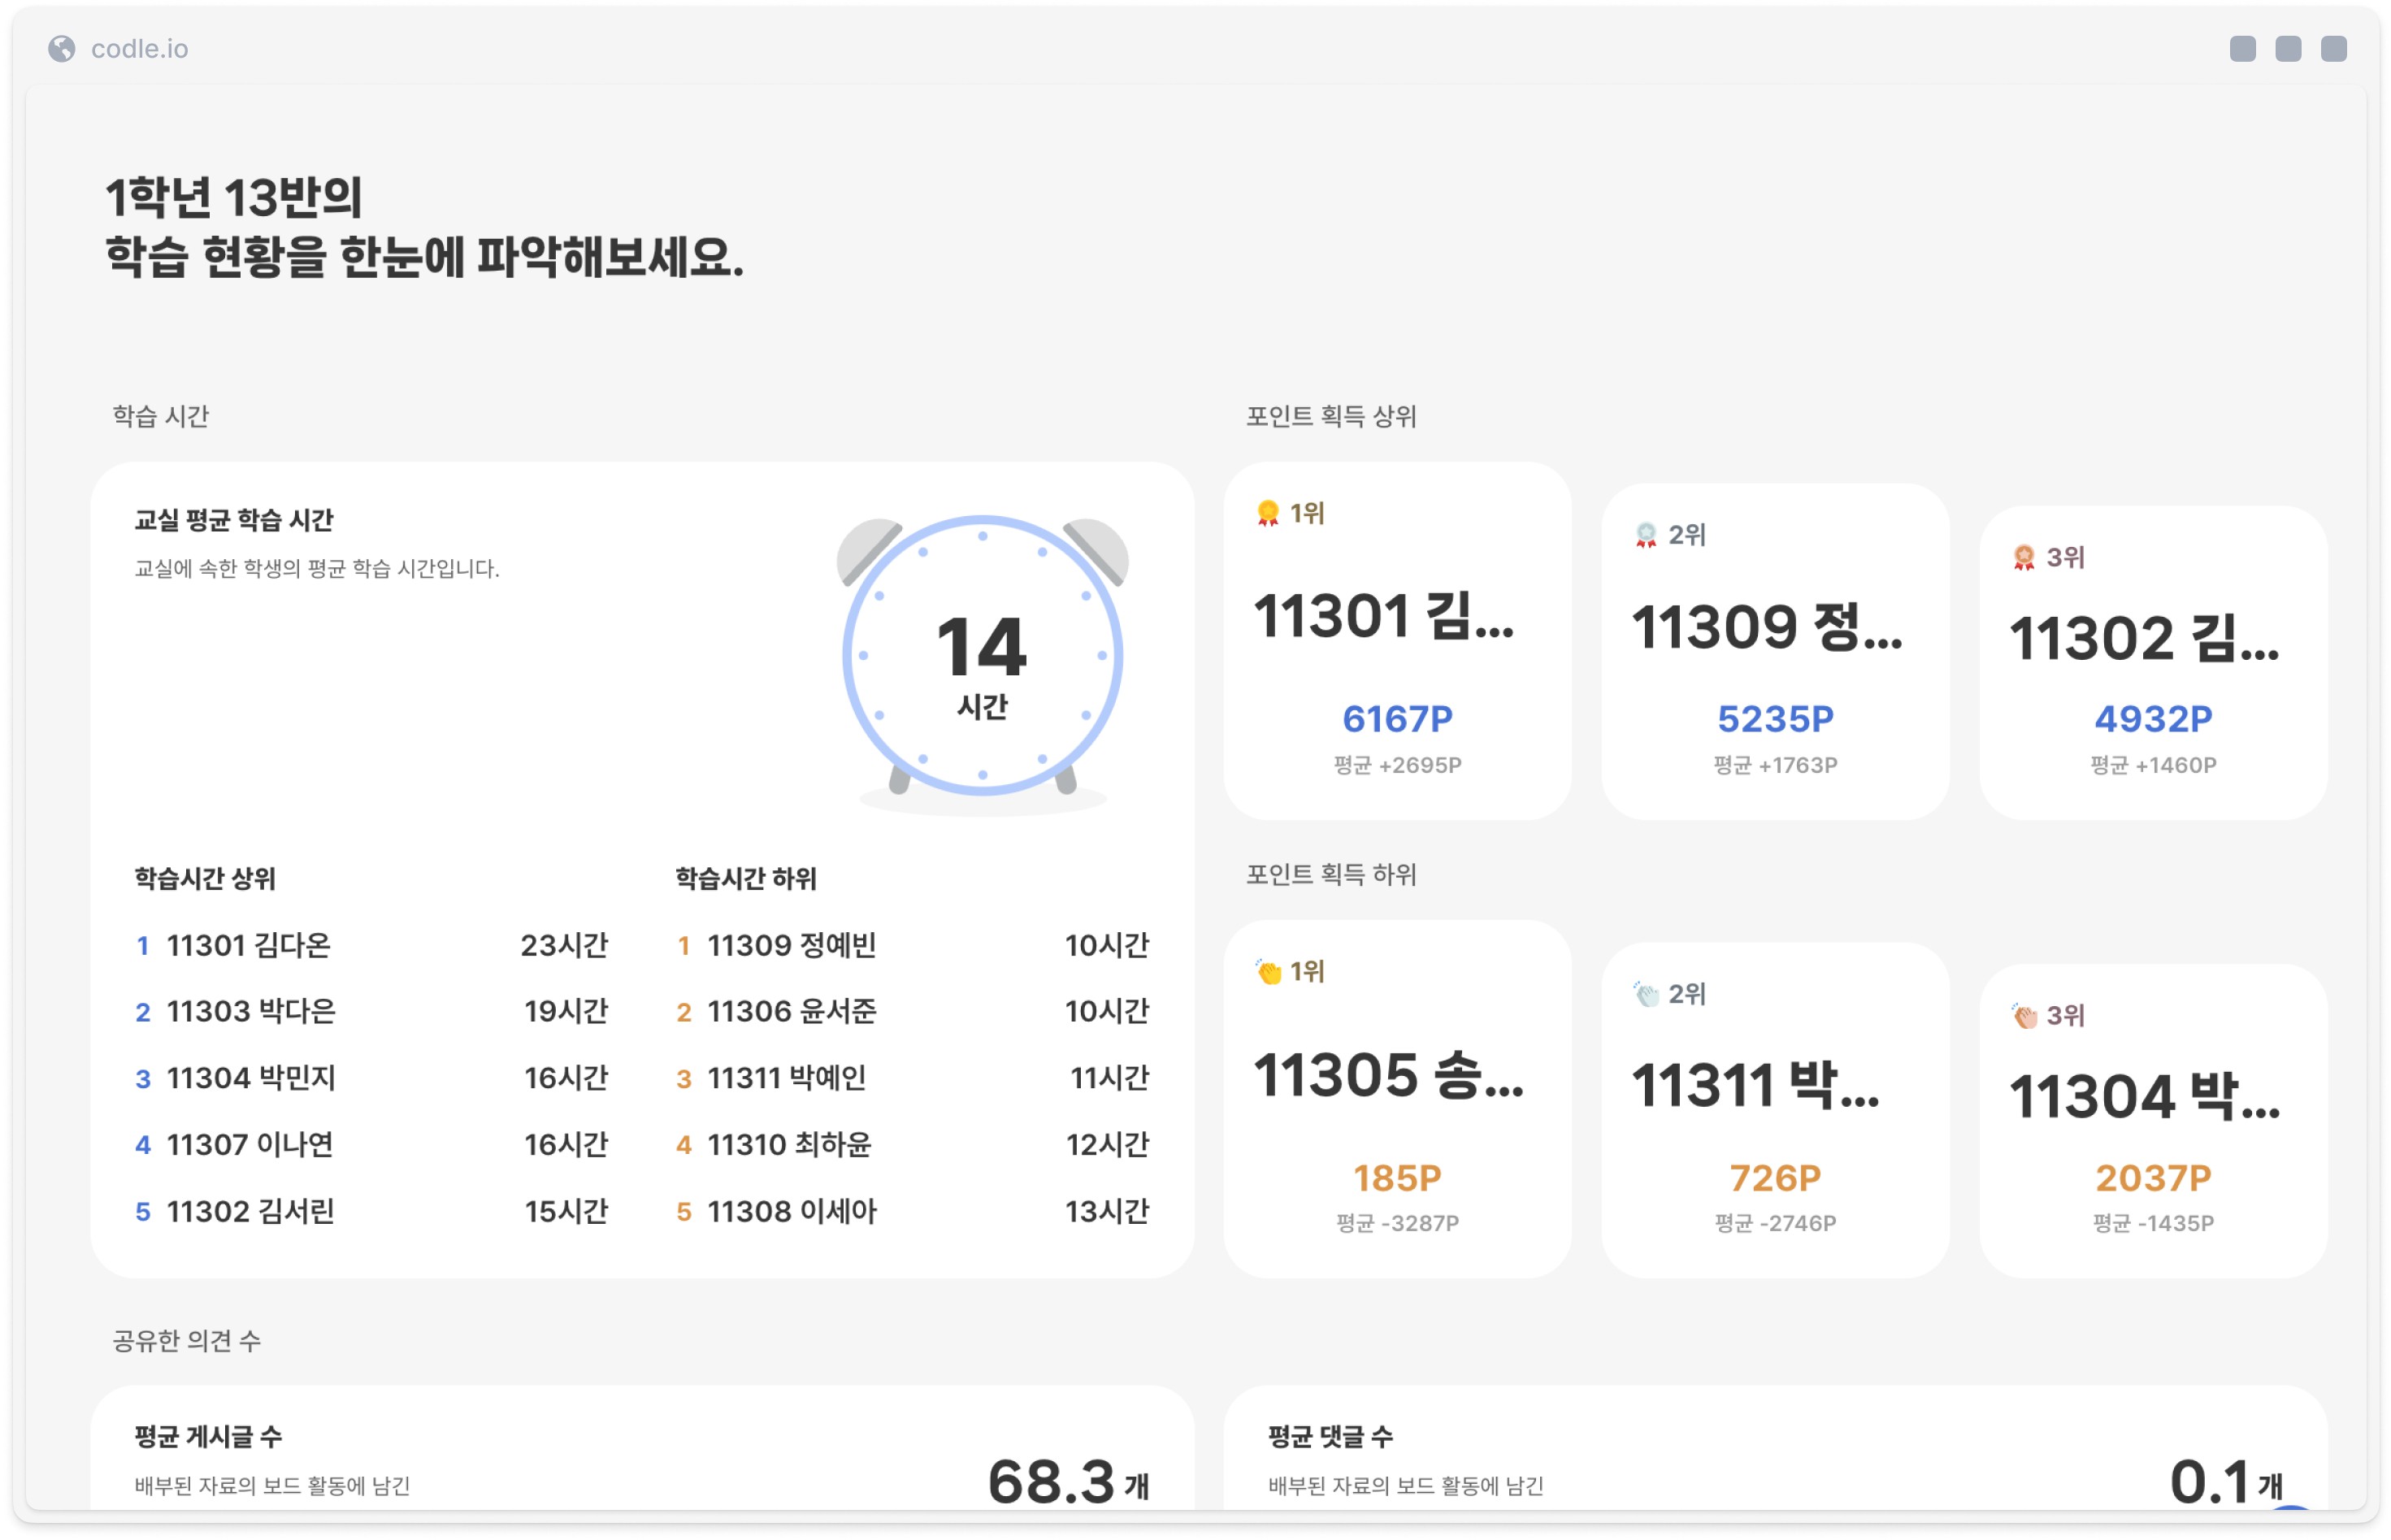Click the globe icon beside codle.io

62,48
